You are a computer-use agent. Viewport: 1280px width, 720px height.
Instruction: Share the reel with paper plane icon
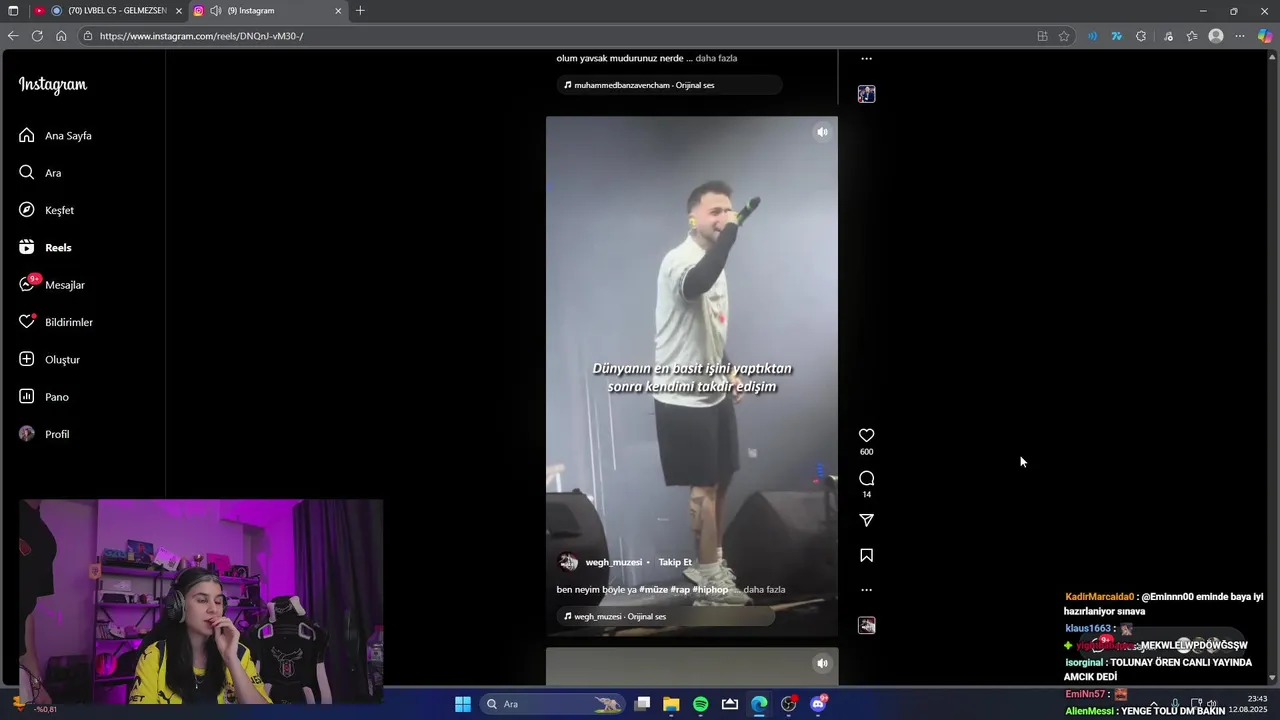click(867, 520)
